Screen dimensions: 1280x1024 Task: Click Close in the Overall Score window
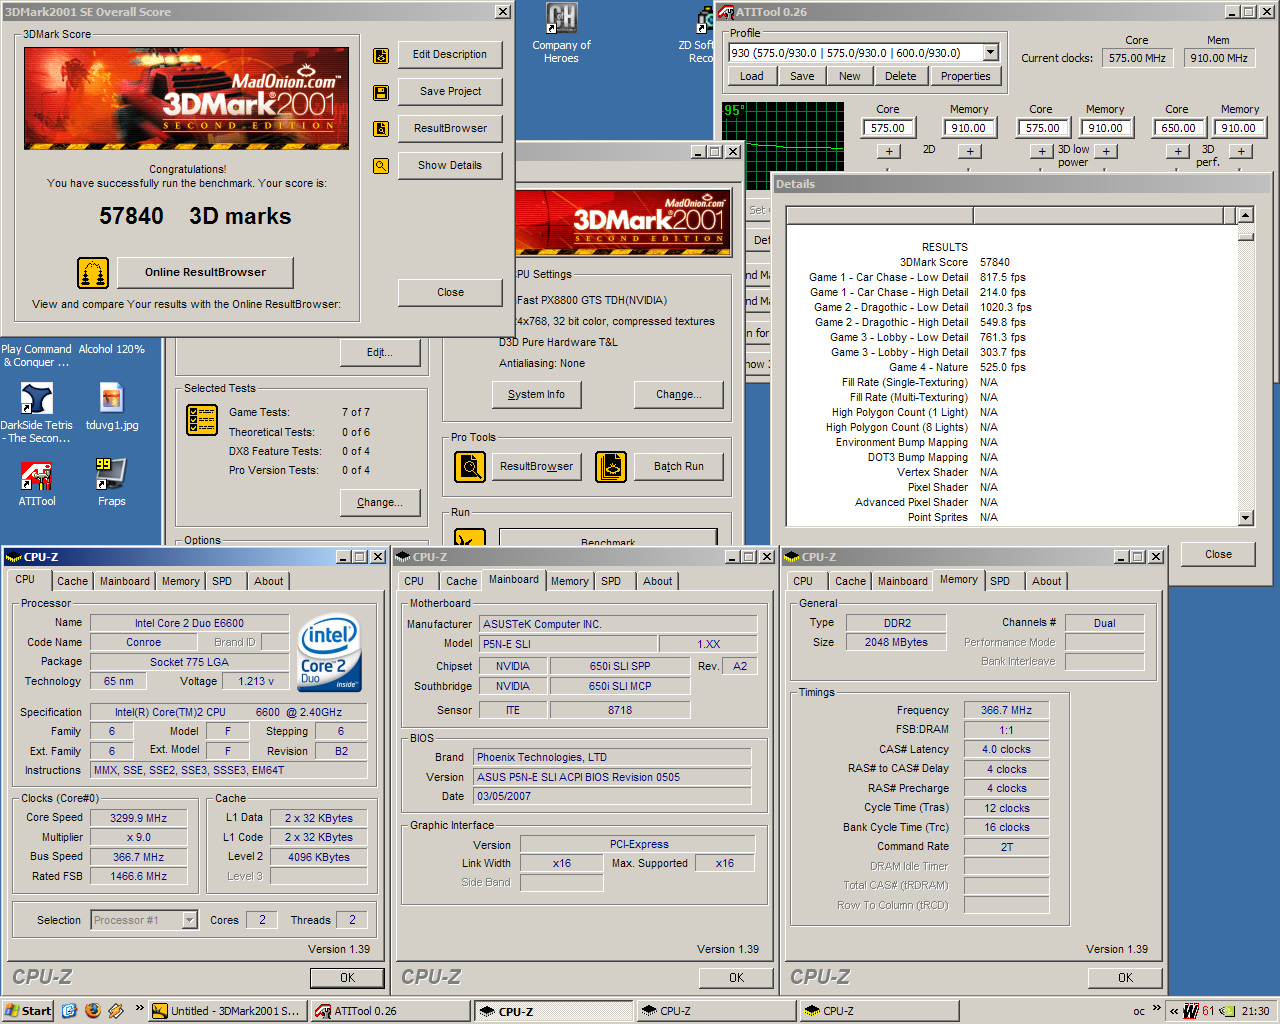click(450, 293)
